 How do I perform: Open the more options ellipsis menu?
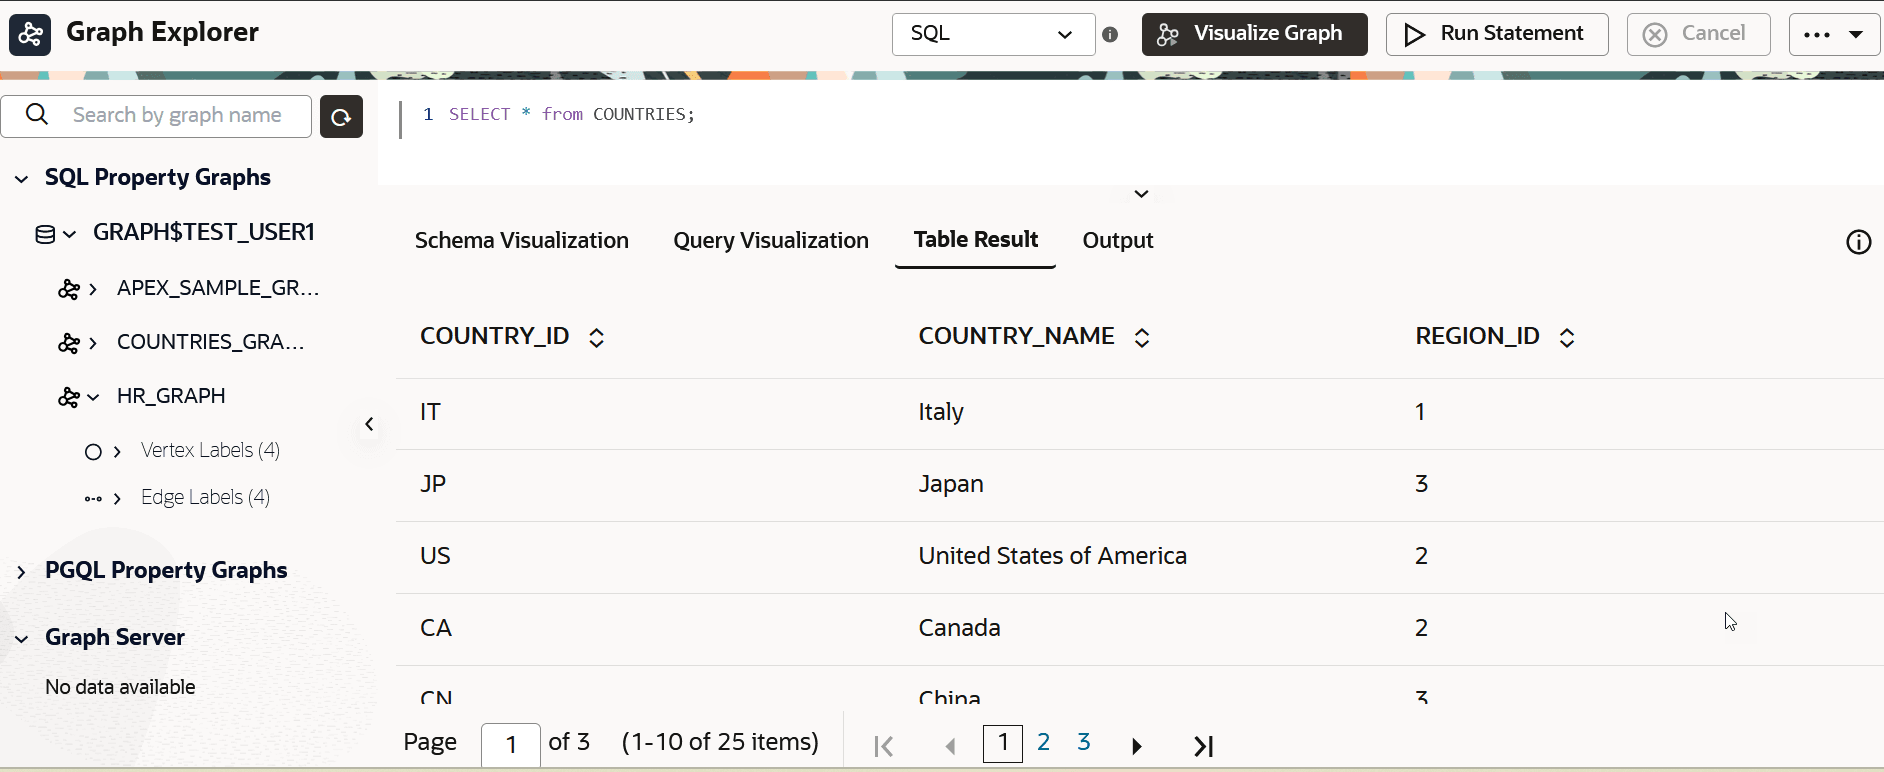pos(1834,34)
